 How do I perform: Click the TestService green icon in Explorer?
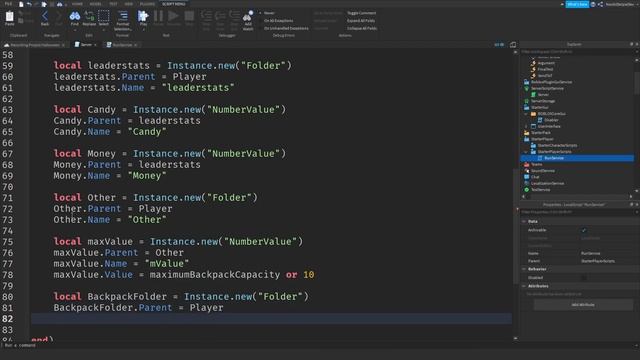[527, 190]
